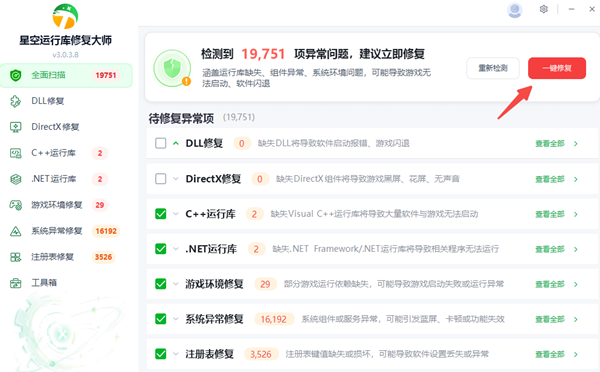The height and width of the screenshot is (372, 600).
Task: Uncheck the .NET运行库 row checkbox
Action: 161,249
